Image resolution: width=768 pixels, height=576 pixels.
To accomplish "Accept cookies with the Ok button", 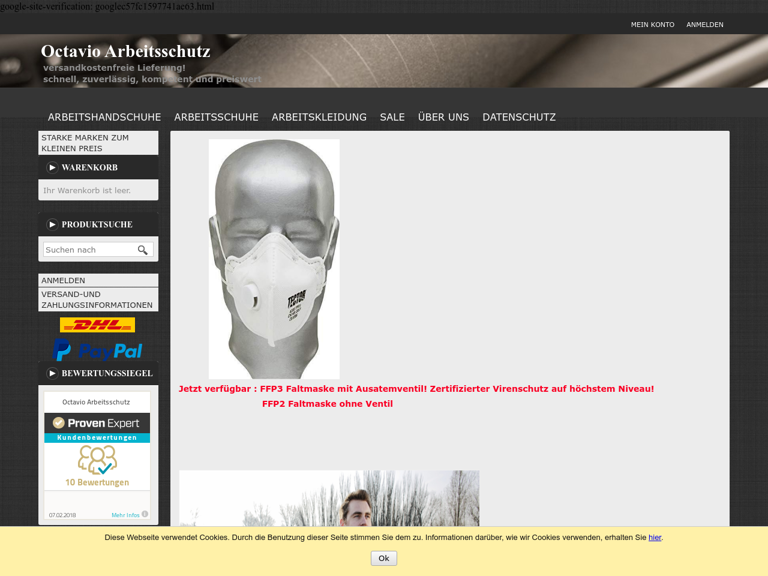I will coord(383,559).
